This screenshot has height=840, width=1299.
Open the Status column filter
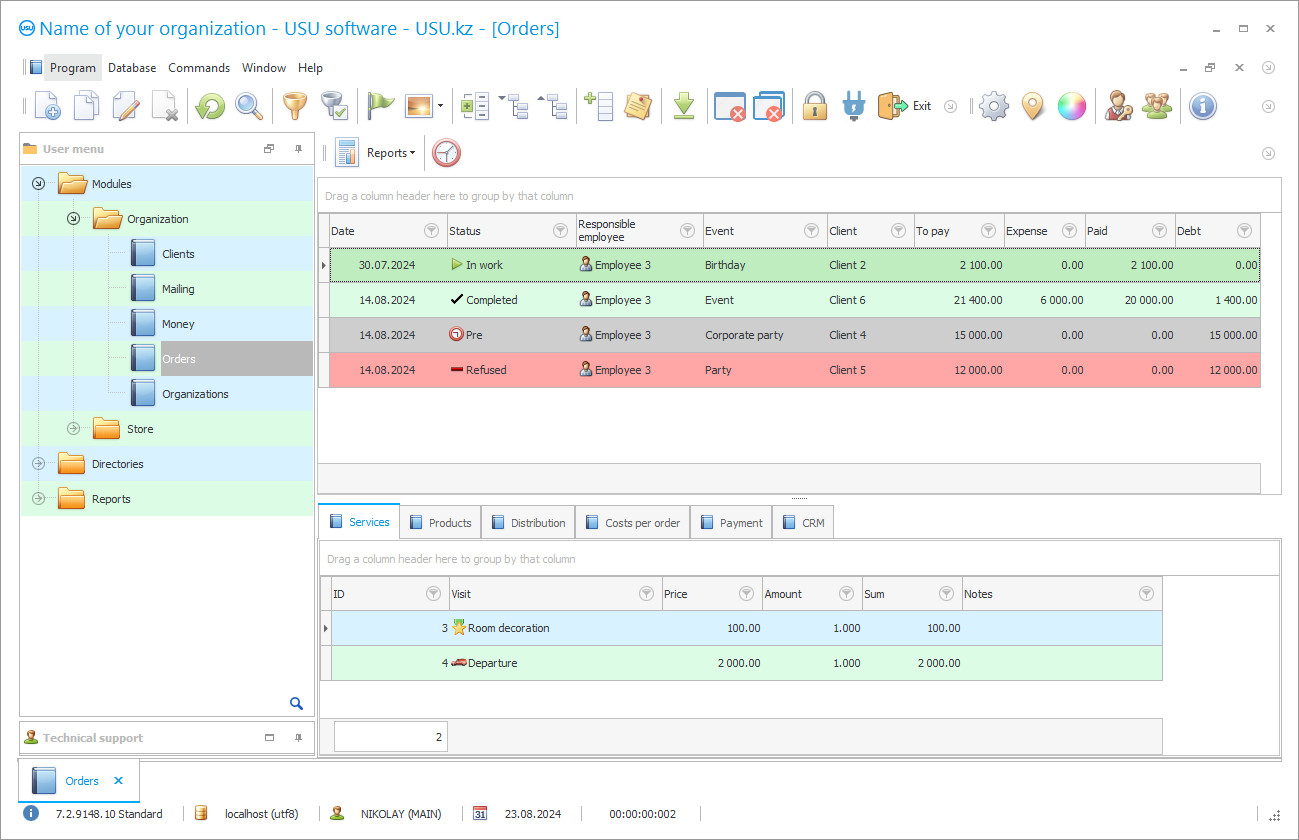point(561,230)
